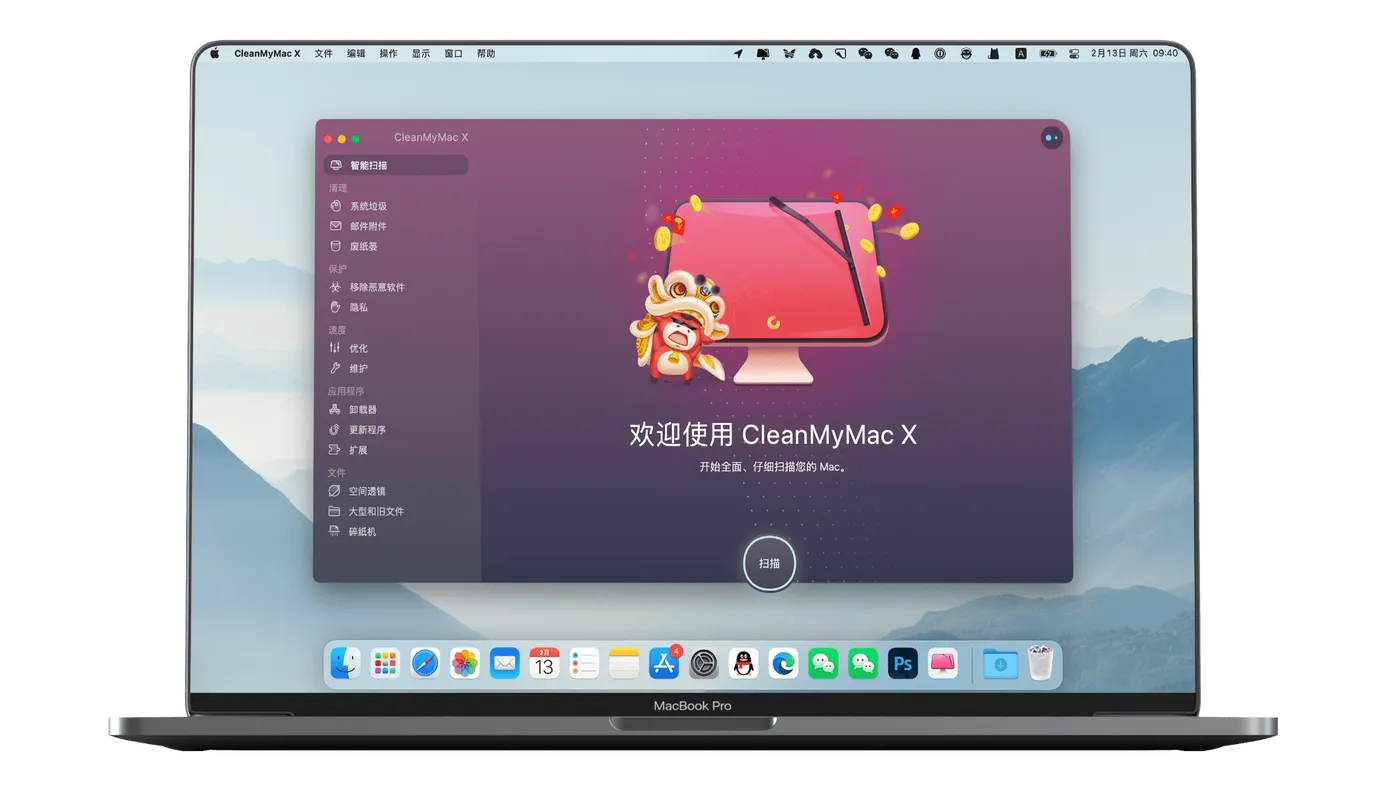Open System Preferences from the Dock
This screenshot has width=1400, height=791.
tap(704, 662)
